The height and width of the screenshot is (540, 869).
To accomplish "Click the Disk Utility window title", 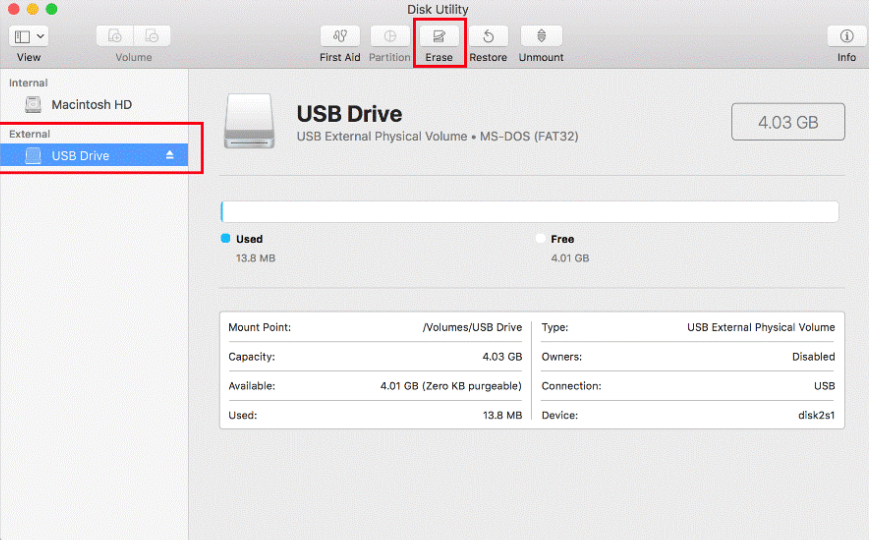I will (438, 9).
